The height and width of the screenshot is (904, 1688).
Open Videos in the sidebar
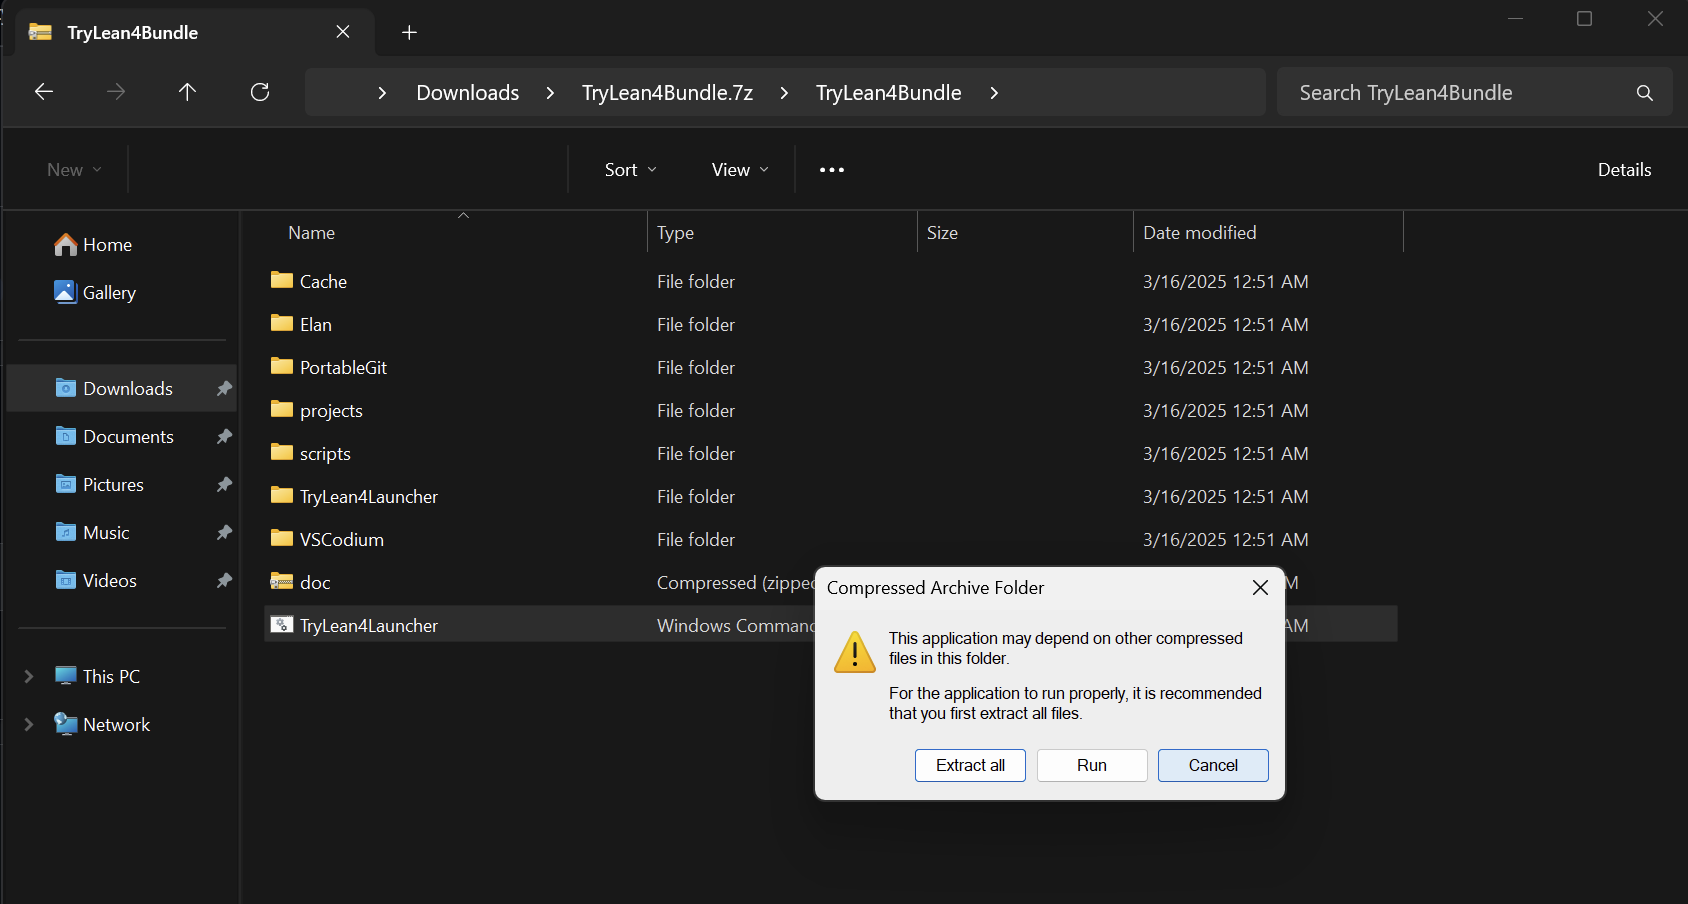pos(110,581)
